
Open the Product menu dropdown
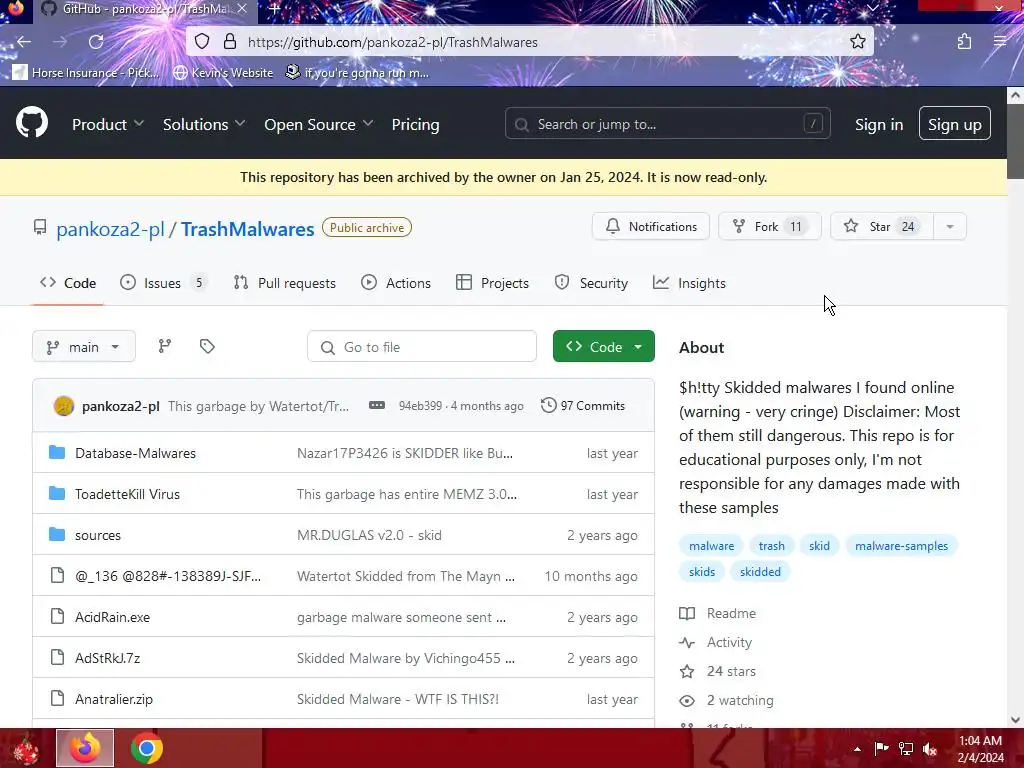pos(108,124)
